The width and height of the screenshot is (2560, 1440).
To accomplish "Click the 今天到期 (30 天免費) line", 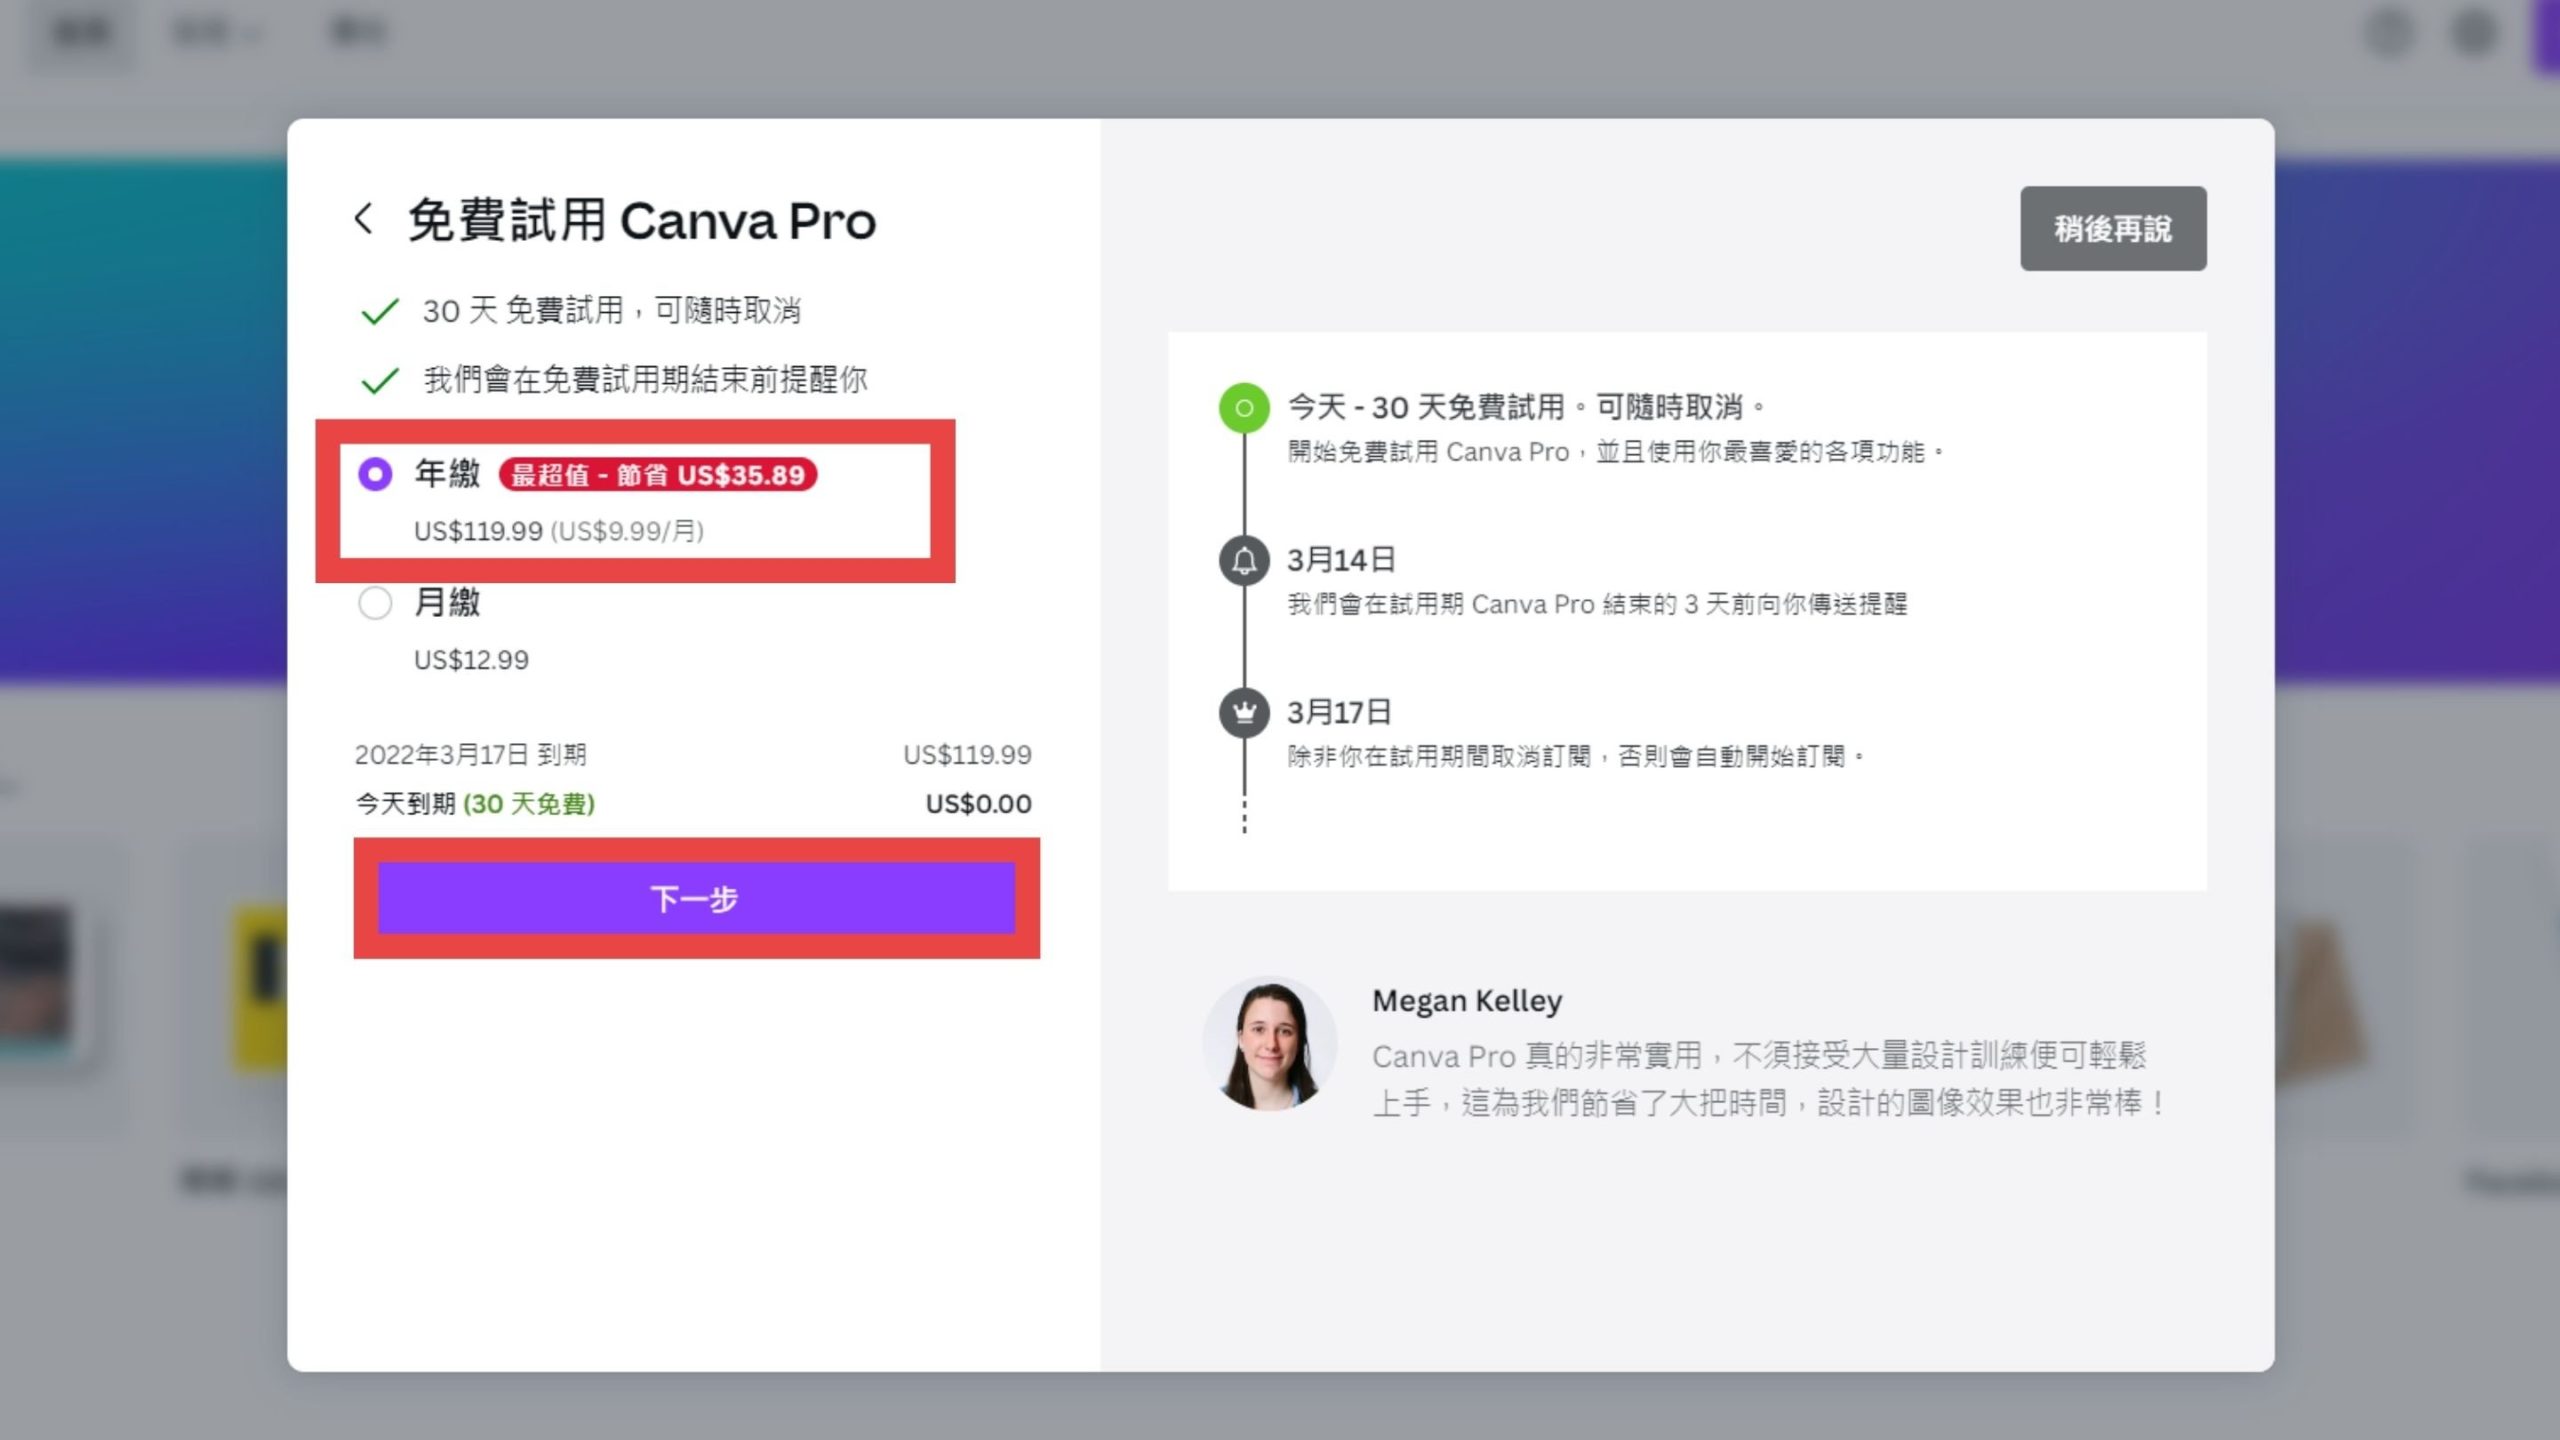I will 475,804.
